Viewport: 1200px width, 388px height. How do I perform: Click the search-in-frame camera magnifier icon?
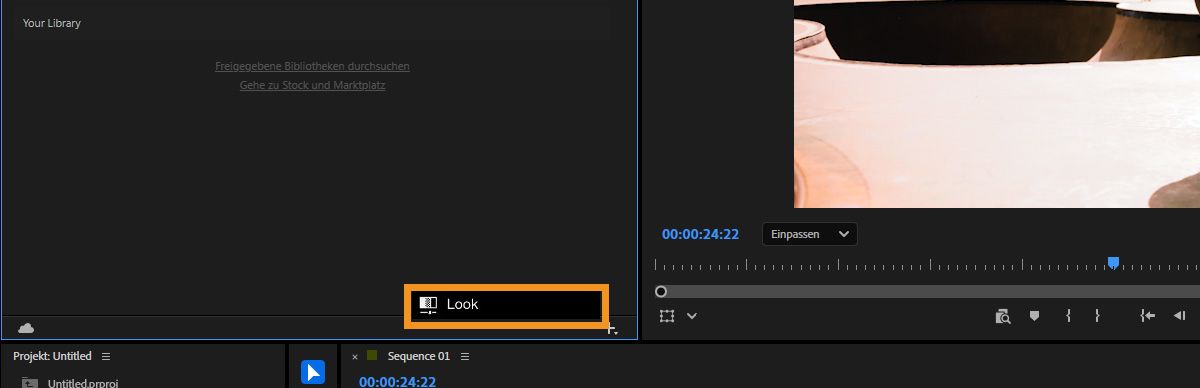[x=1003, y=316]
